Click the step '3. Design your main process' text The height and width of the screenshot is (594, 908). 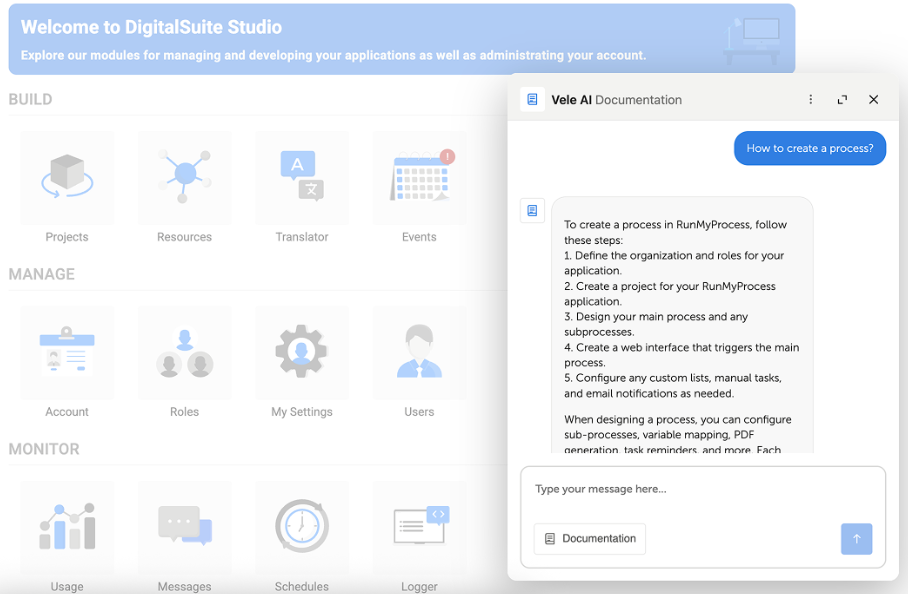pos(656,324)
